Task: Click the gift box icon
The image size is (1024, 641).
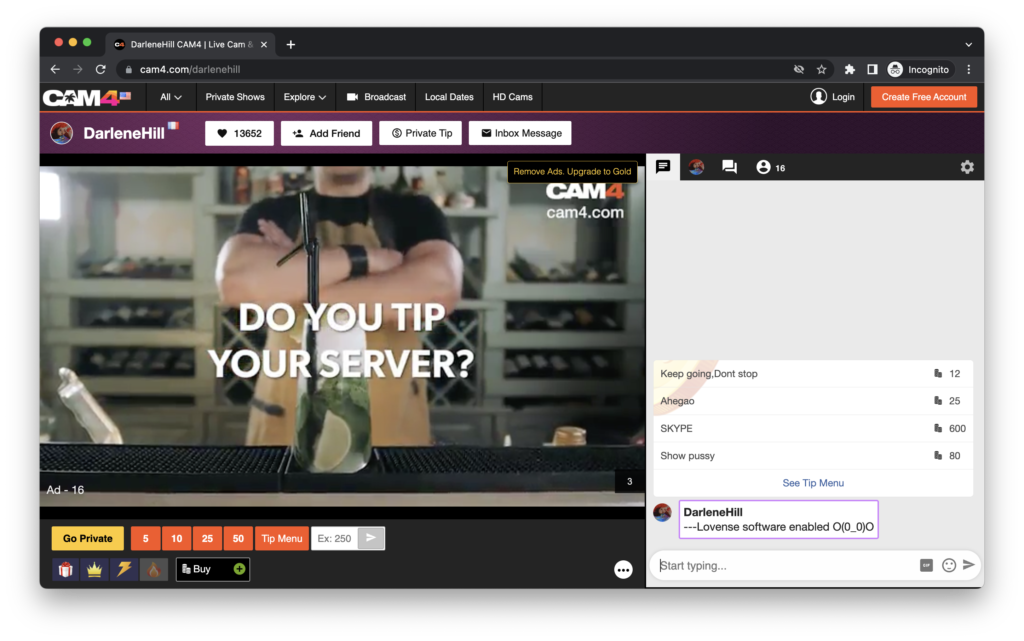Action: (x=65, y=570)
